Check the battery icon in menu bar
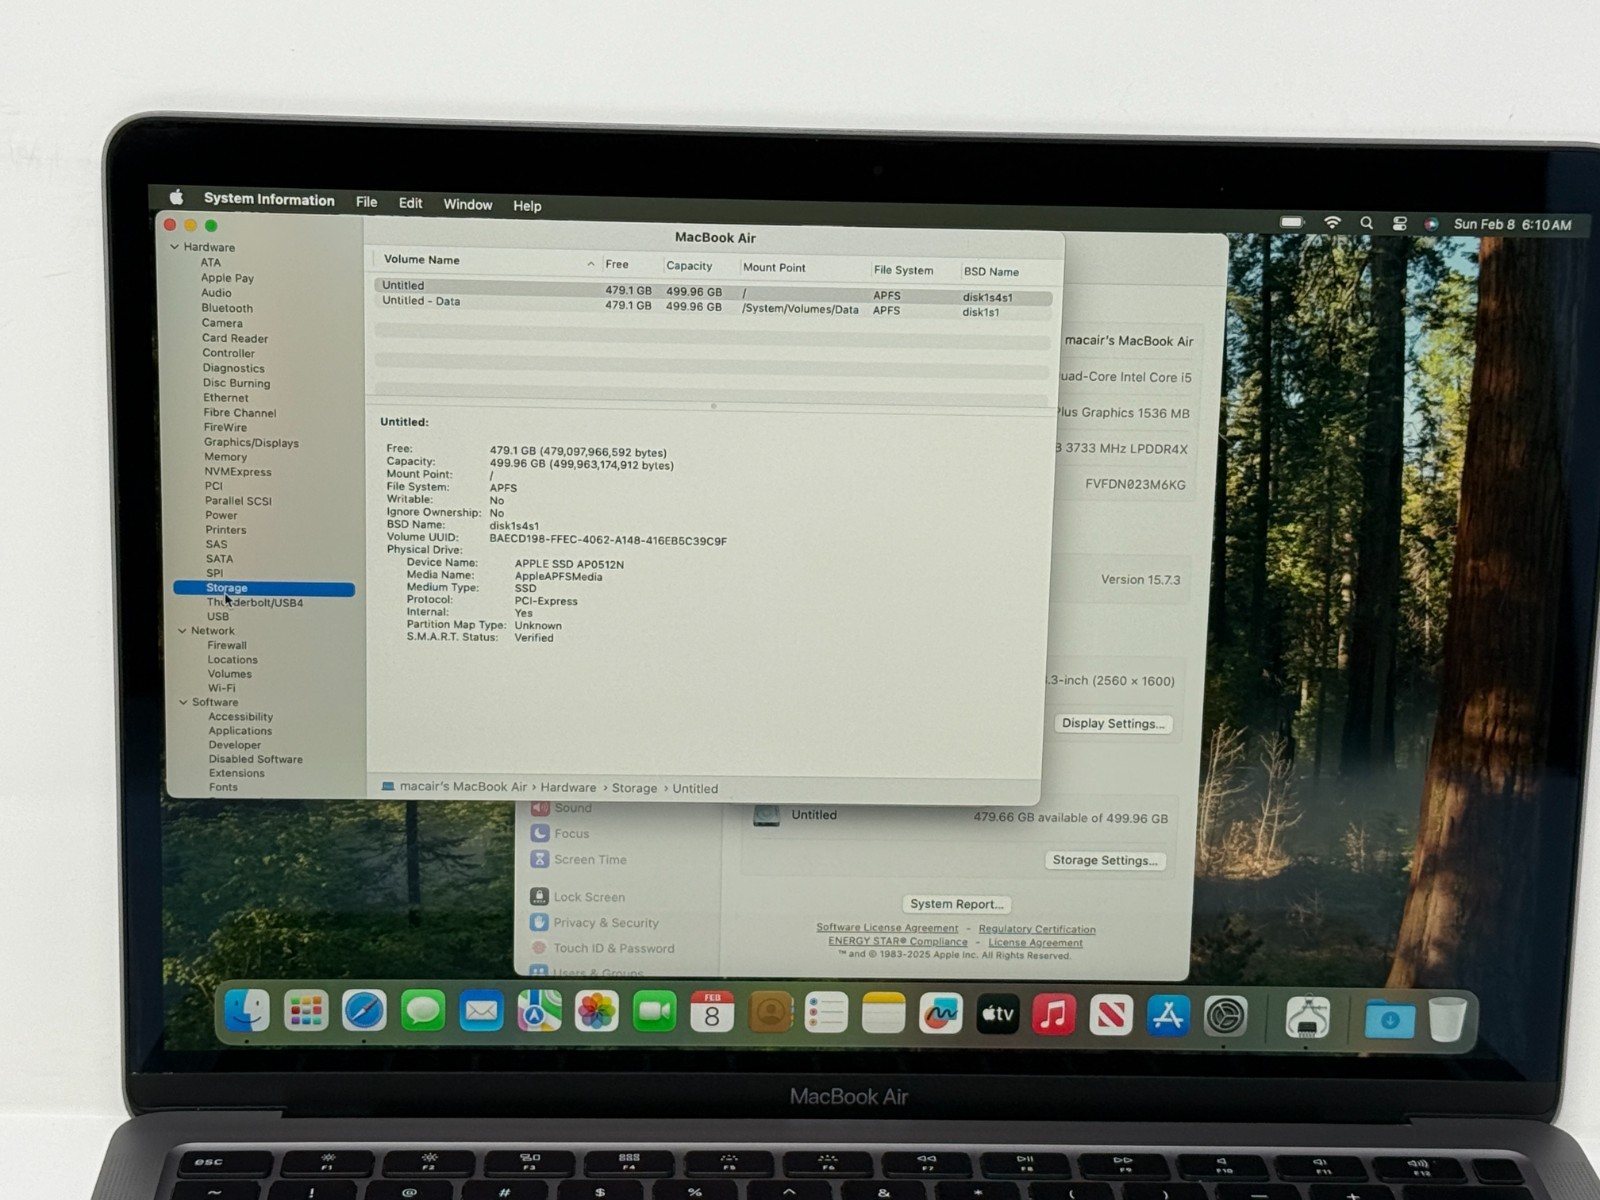 1292,221
